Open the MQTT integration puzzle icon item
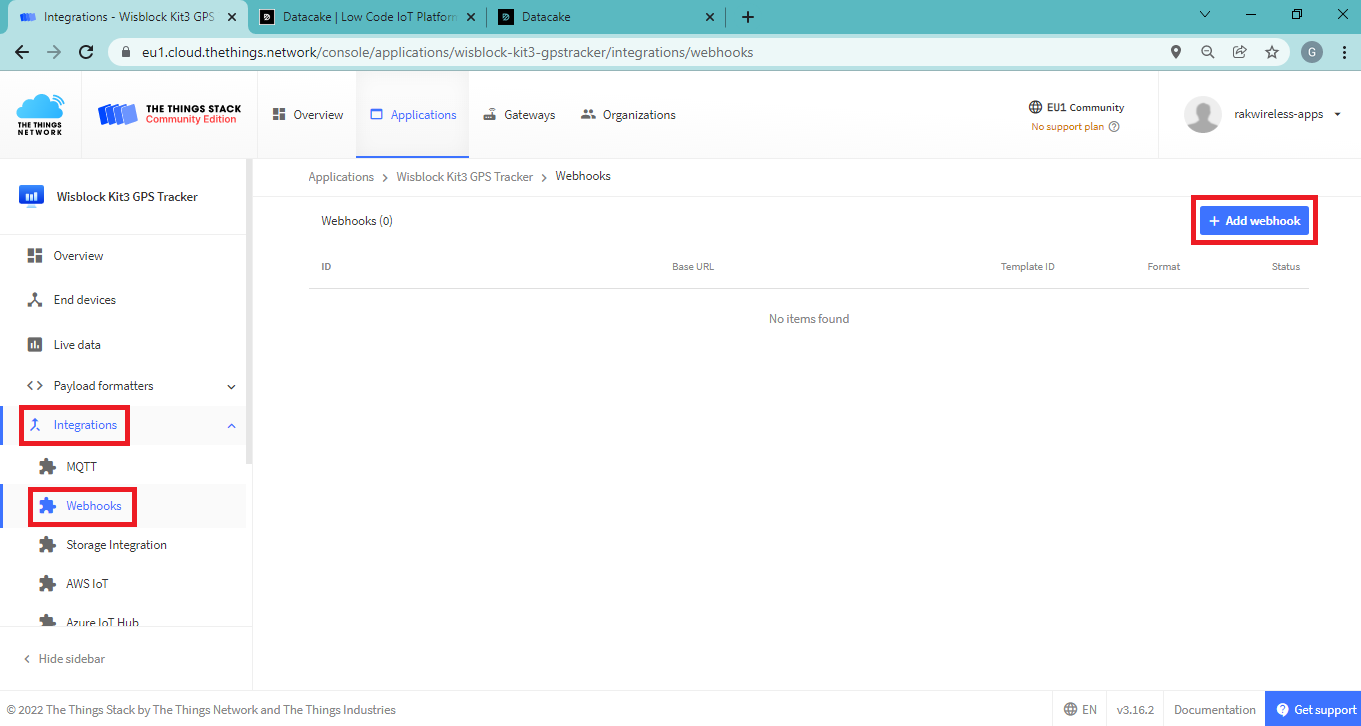This screenshot has height=726, width=1361. pos(47,467)
